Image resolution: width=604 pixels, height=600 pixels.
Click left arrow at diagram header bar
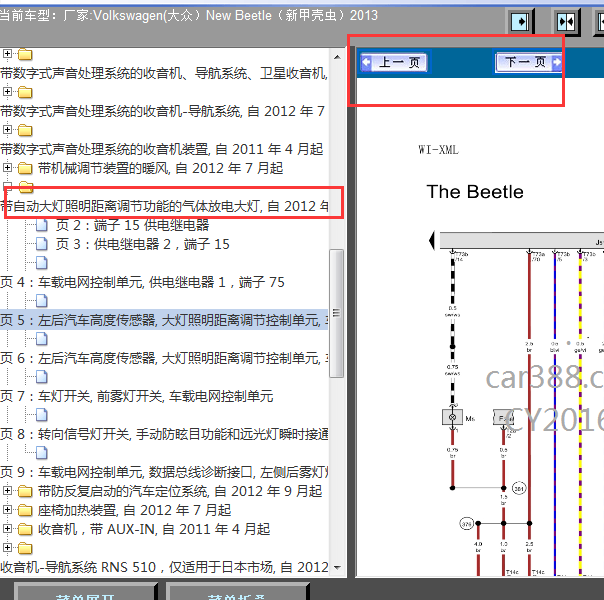tap(433, 241)
